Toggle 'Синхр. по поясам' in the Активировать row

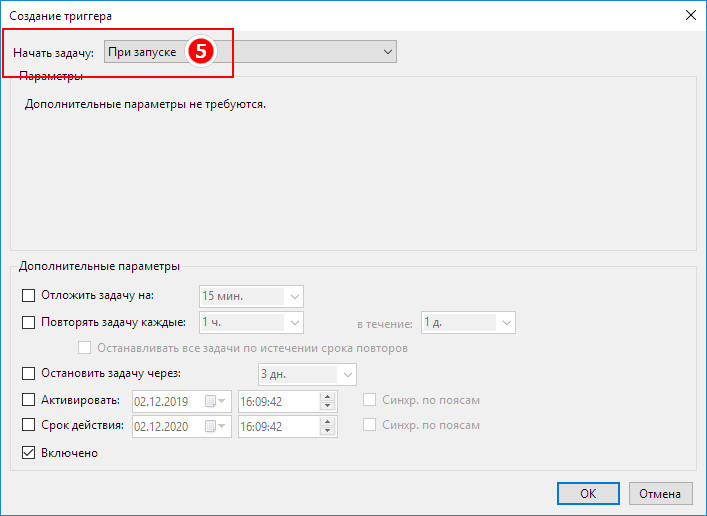click(x=369, y=400)
